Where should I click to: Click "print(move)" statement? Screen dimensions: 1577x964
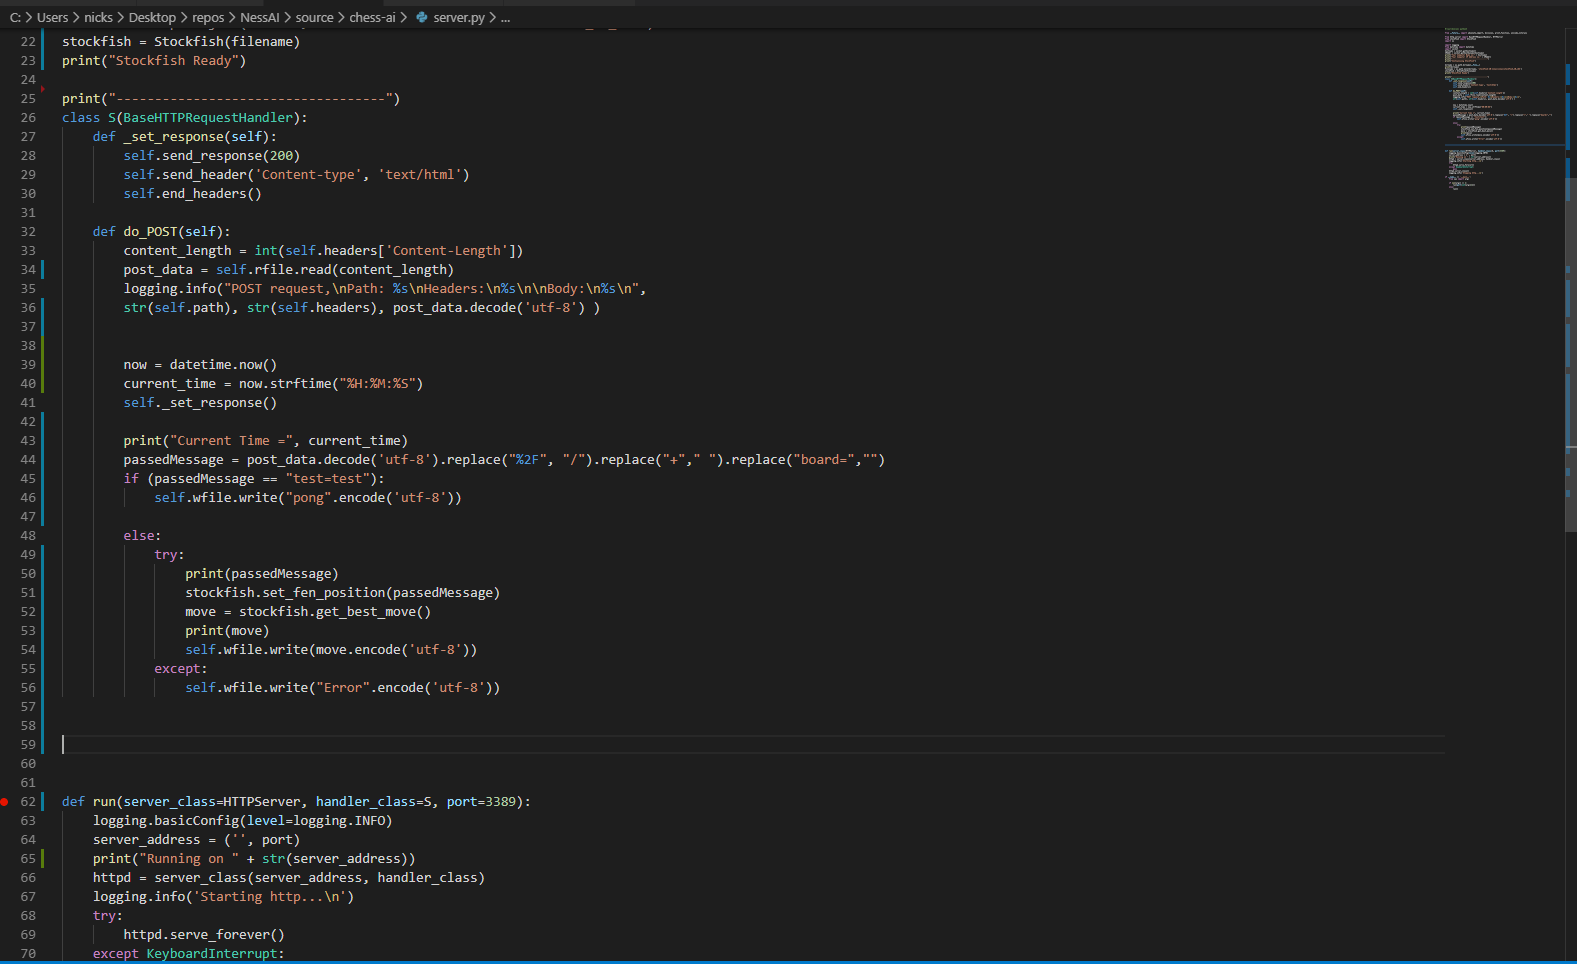227,631
